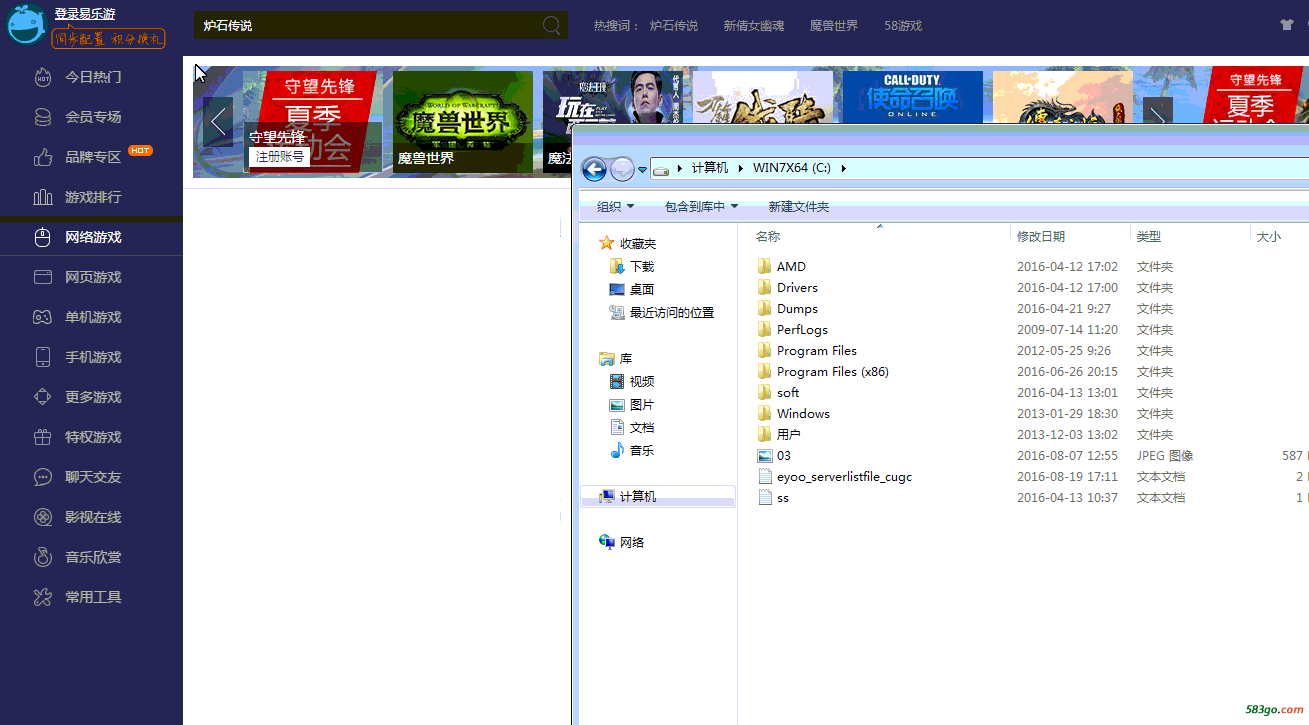Click the bar chart icon beside 游戏排行
Viewport: 1309px width, 725px height.
coord(42,197)
